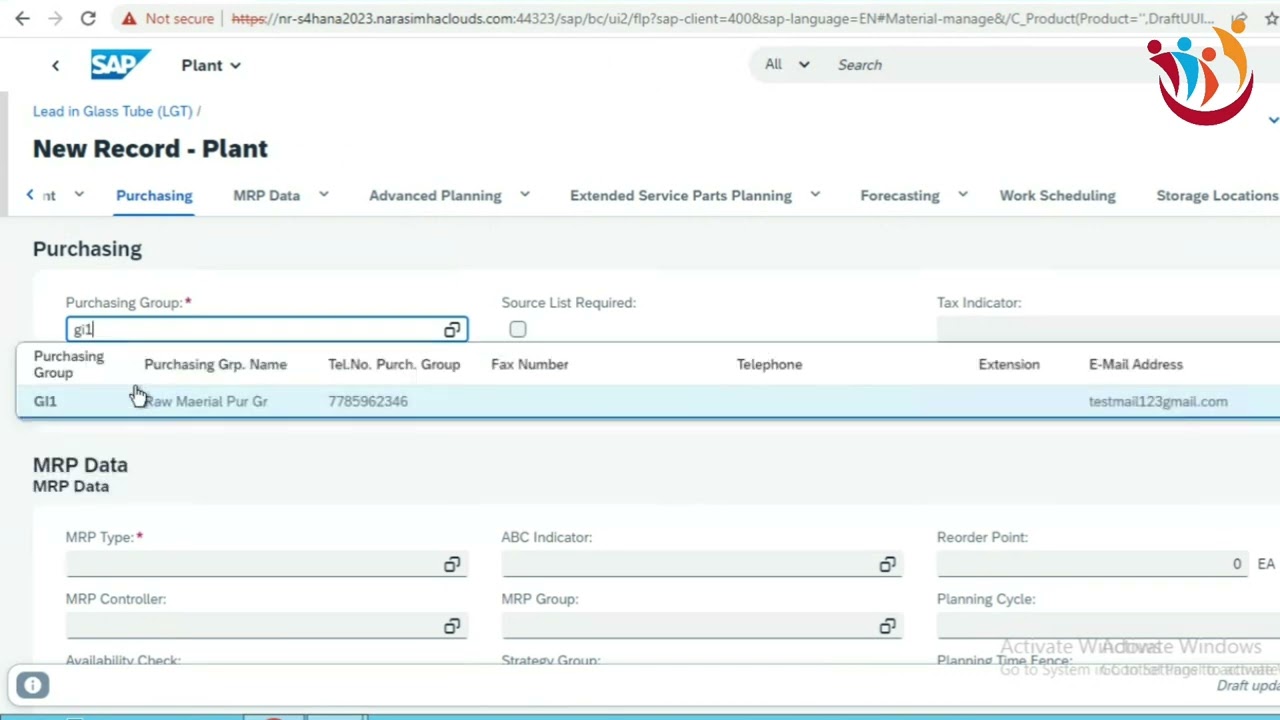Click the Planning Cycle field

click(x=1108, y=626)
